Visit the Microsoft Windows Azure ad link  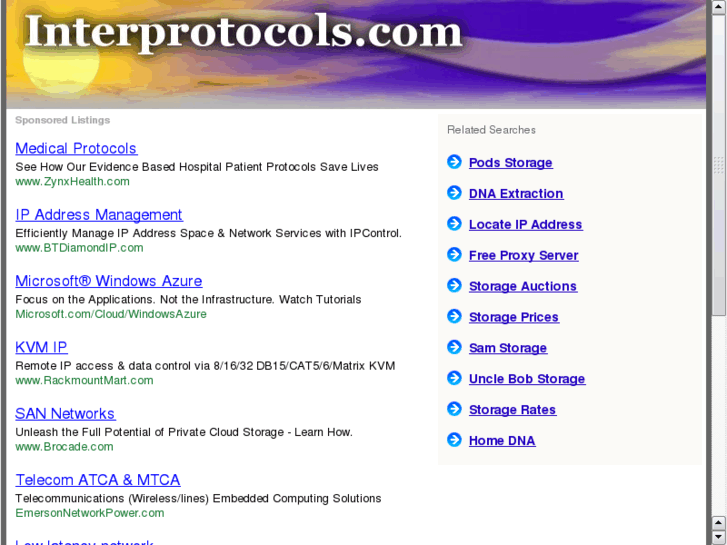click(108, 281)
